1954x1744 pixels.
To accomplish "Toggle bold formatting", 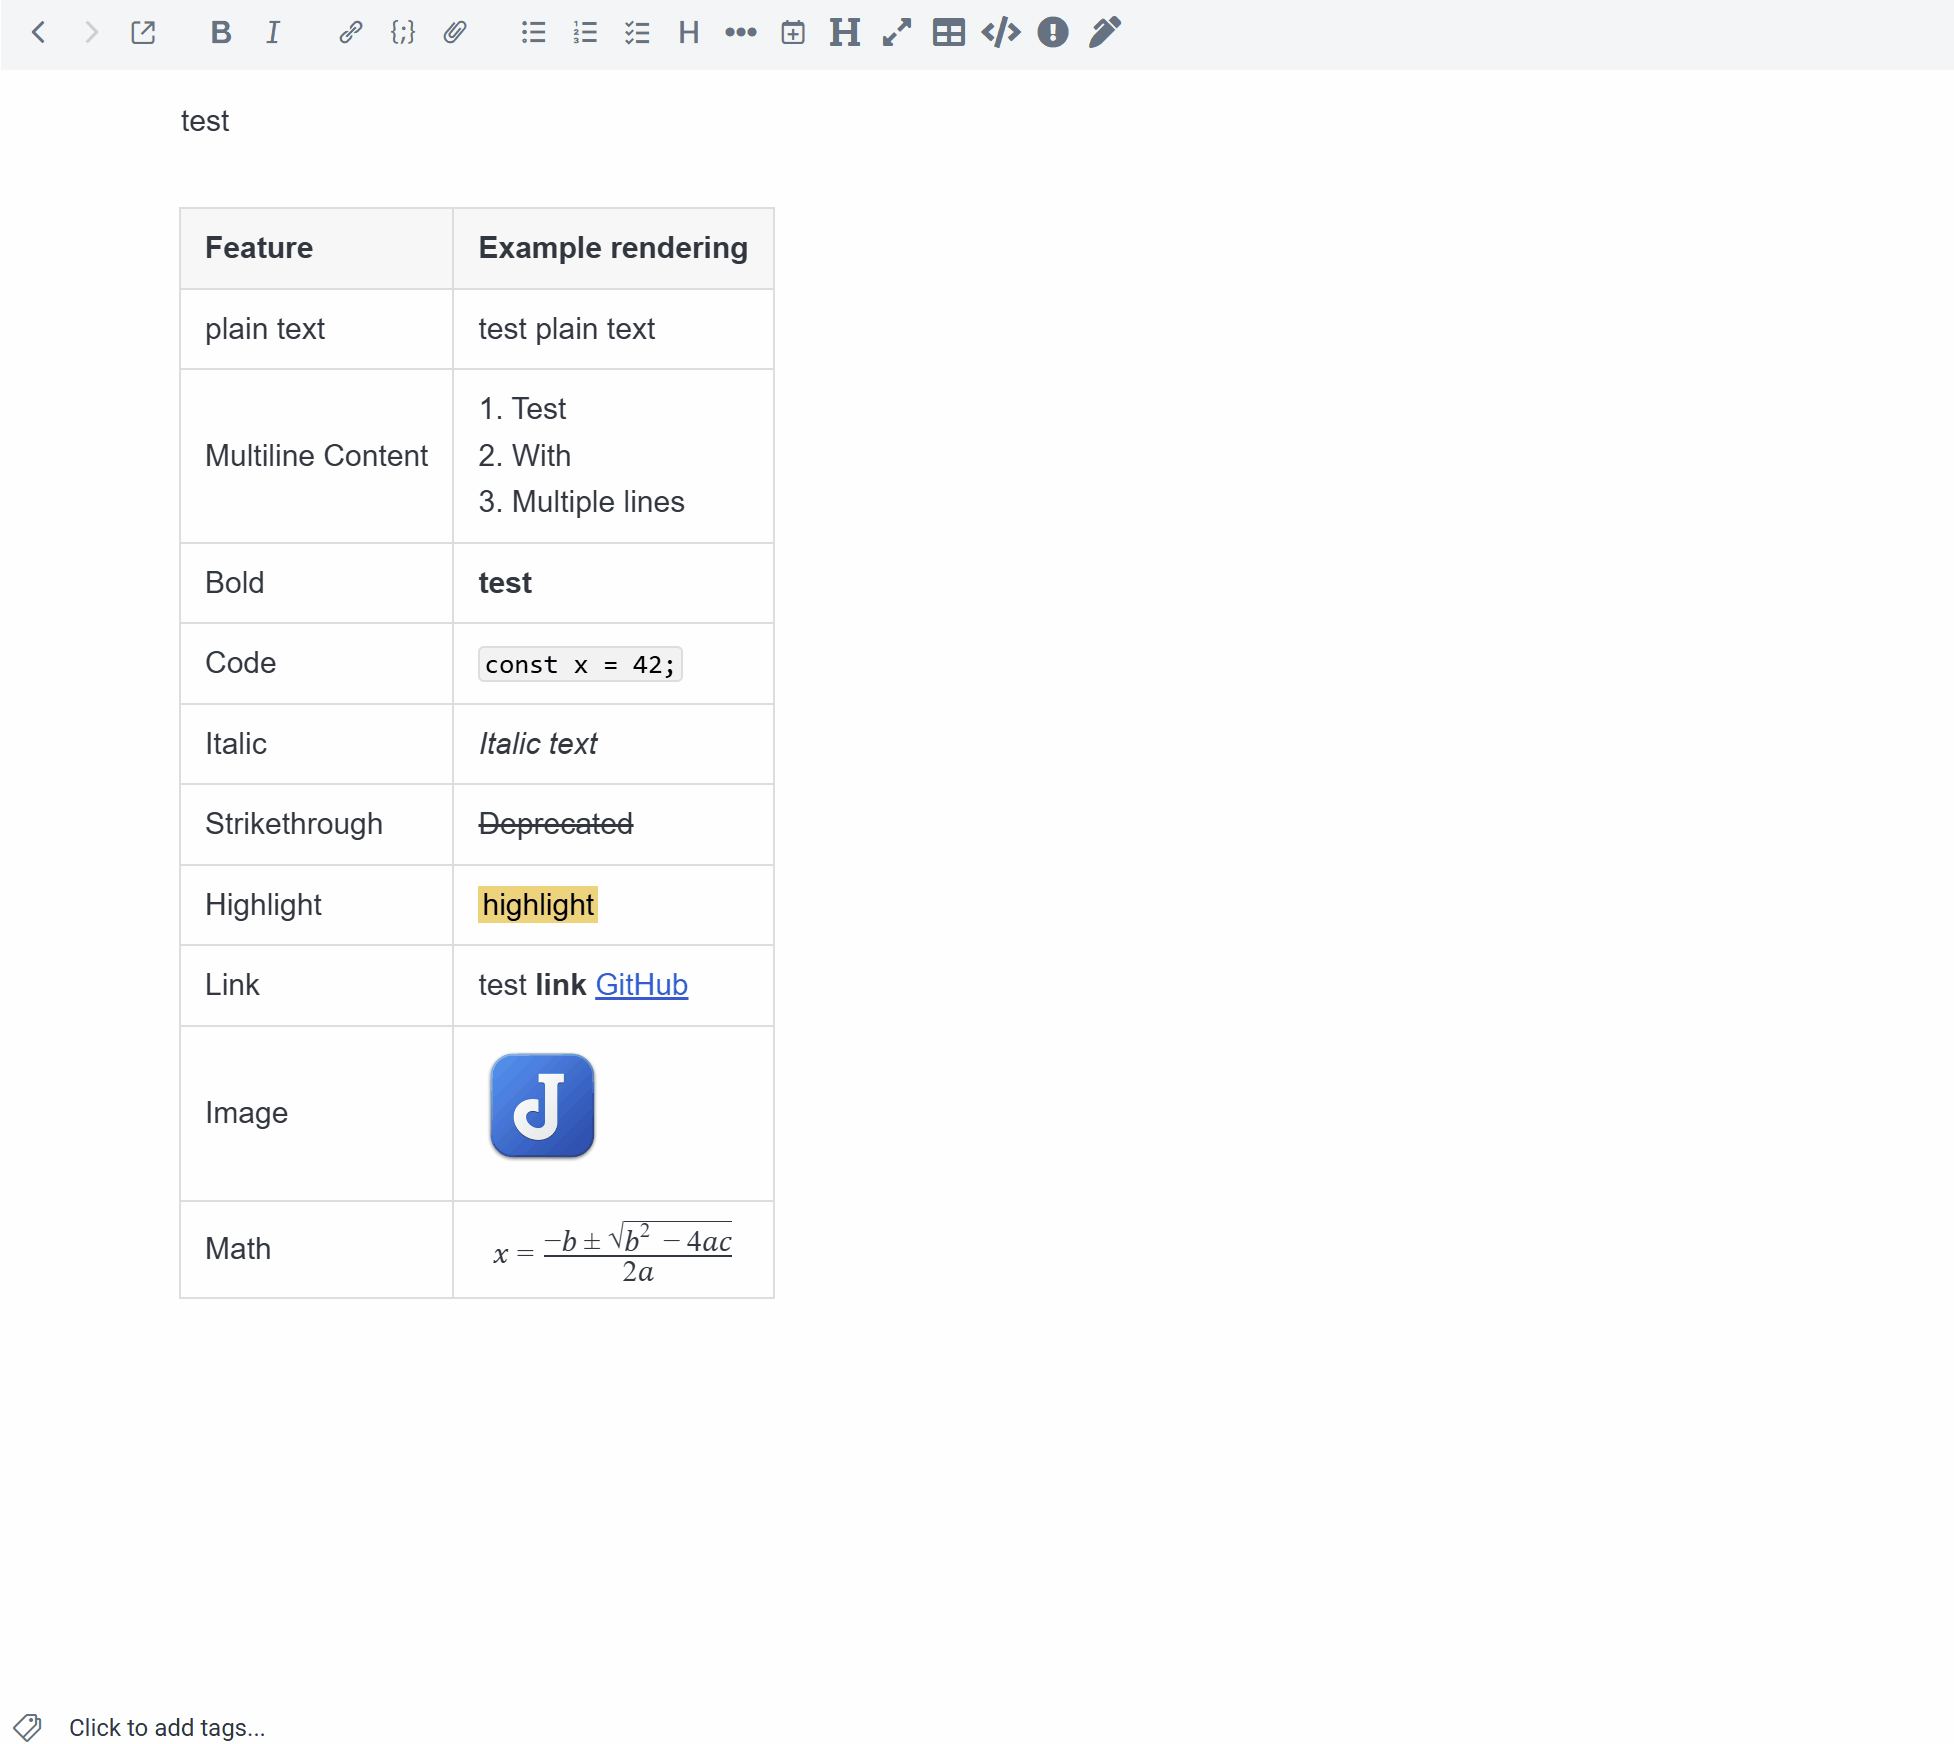I will pyautogui.click(x=220, y=33).
